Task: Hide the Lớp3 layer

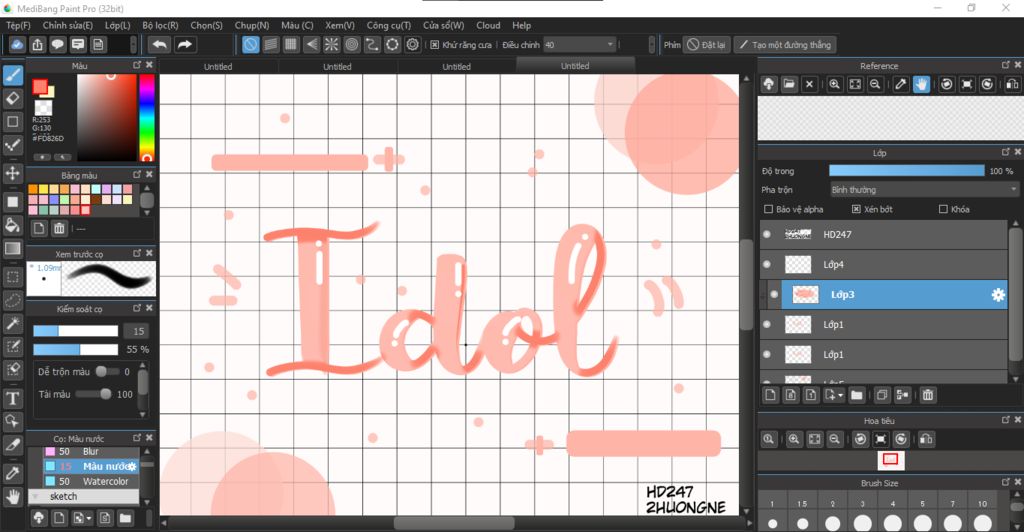Action: [774, 295]
